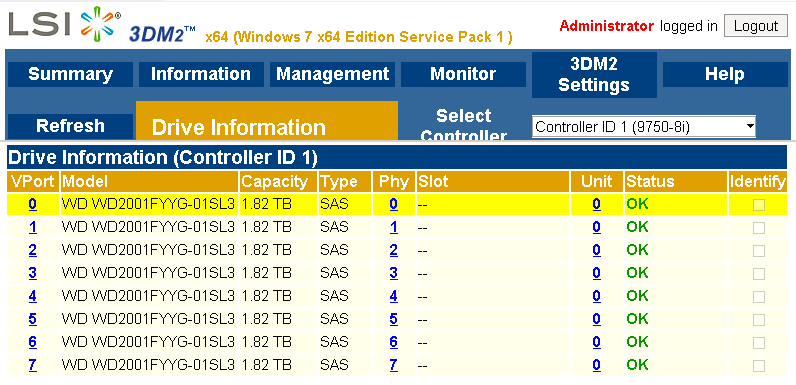The height and width of the screenshot is (385, 796).
Task: Click the Refresh button
Action: 71,126
